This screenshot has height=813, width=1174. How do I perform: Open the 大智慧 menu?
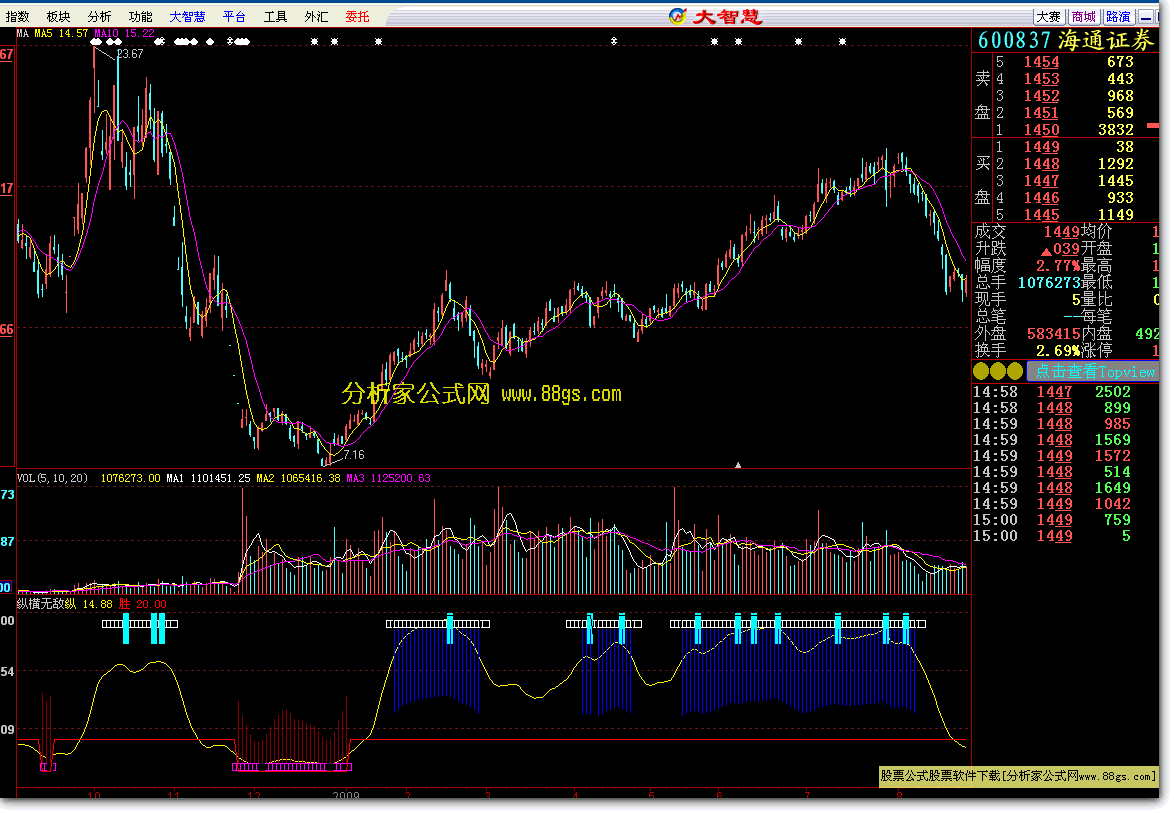[187, 16]
